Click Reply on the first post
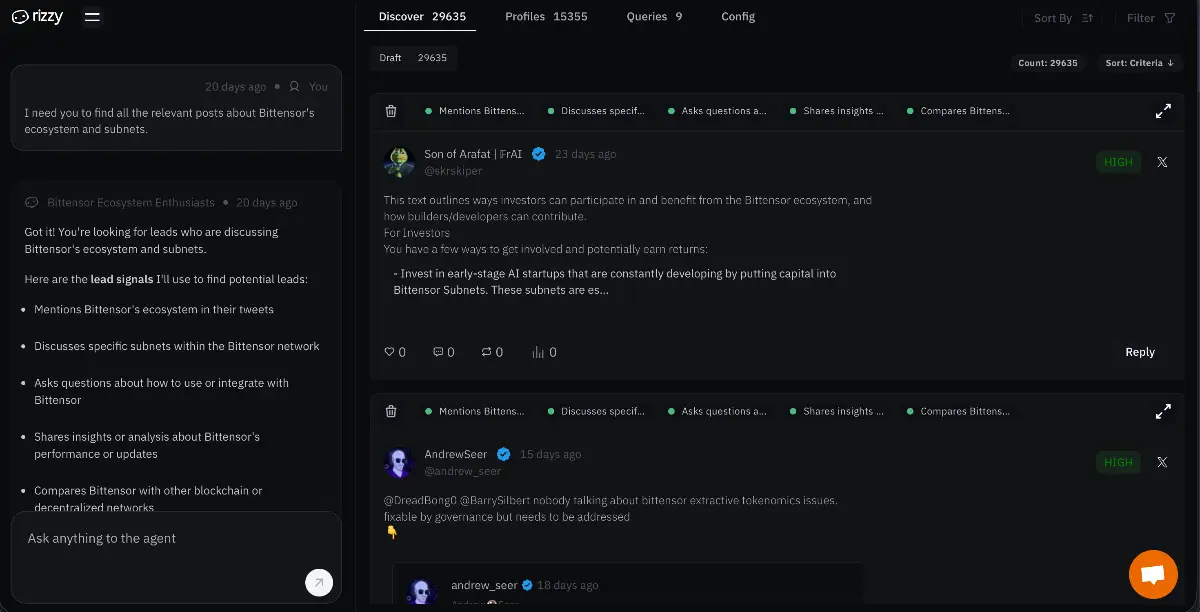This screenshot has height=612, width=1200. click(x=1140, y=352)
